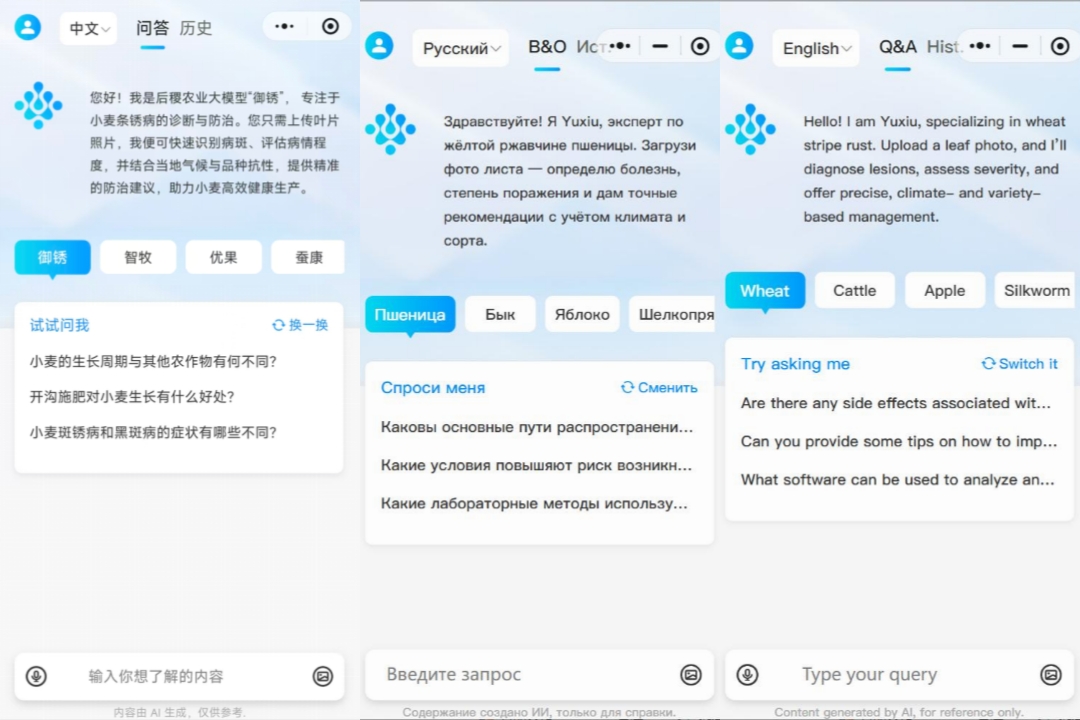Click image upload icon next to Type your query

pos(1051,675)
